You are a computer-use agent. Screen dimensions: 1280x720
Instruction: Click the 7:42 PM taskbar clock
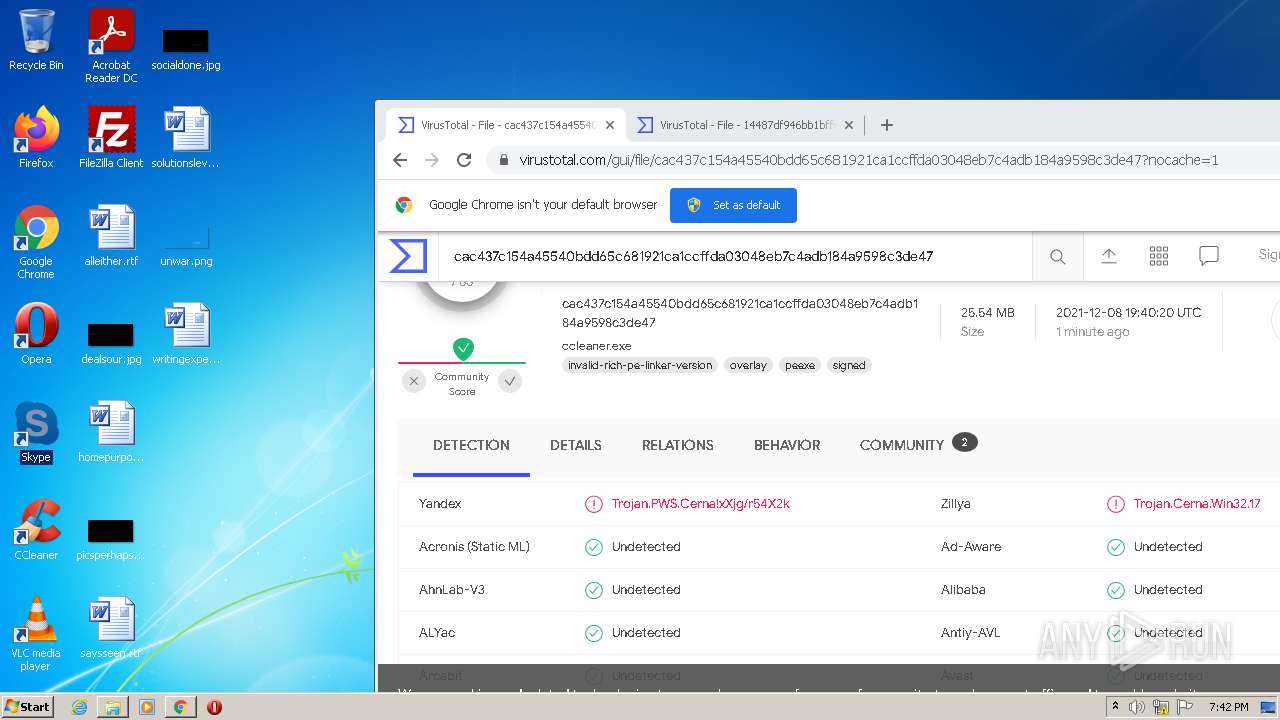tap(1228, 707)
